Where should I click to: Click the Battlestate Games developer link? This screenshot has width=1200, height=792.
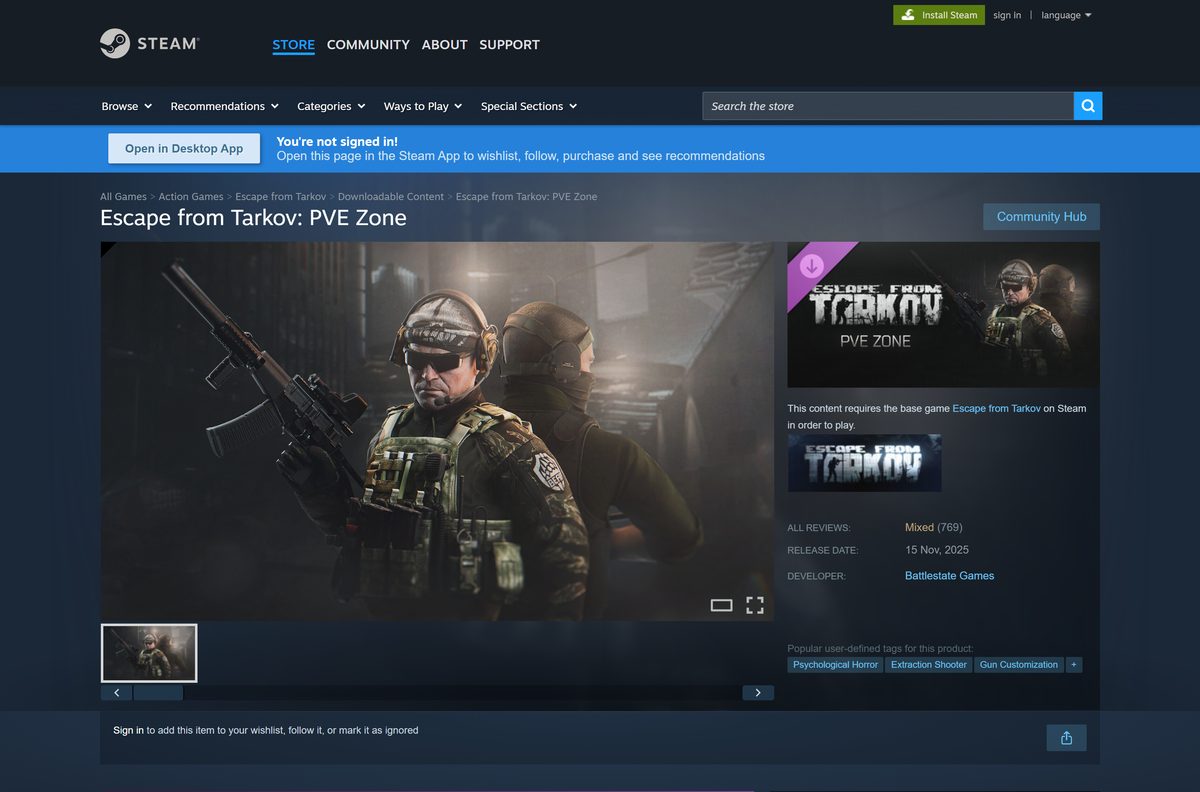(x=949, y=576)
